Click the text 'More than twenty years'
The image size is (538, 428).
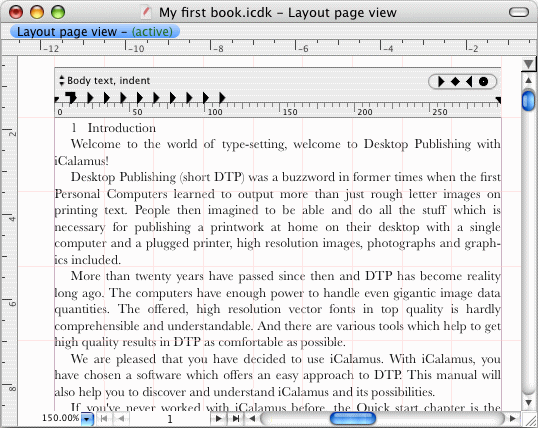(x=137, y=276)
